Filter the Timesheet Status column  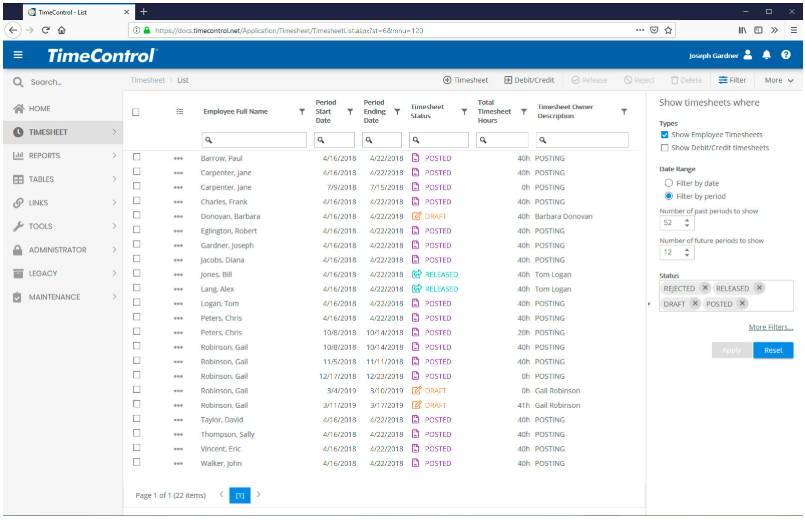[x=464, y=112]
